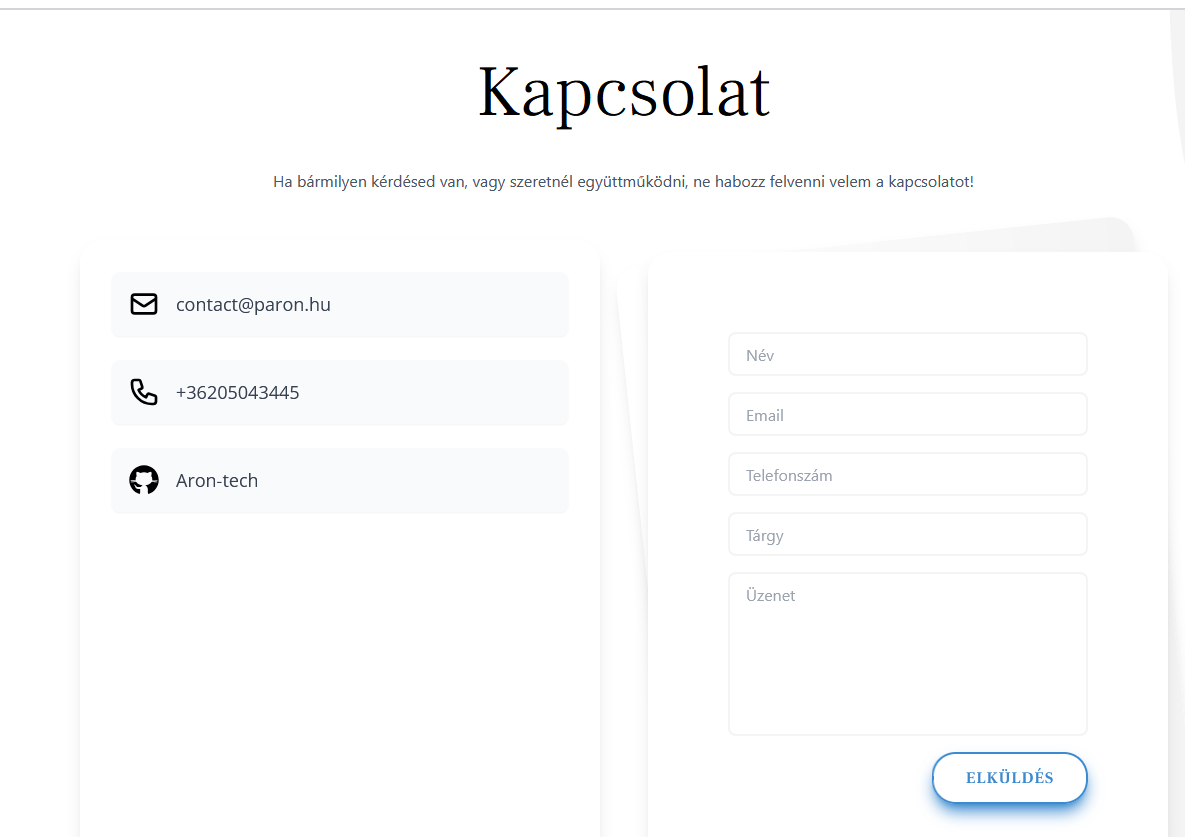The width and height of the screenshot is (1185, 837).
Task: Click the empty space left of Elküldés button
Action: tap(824, 778)
